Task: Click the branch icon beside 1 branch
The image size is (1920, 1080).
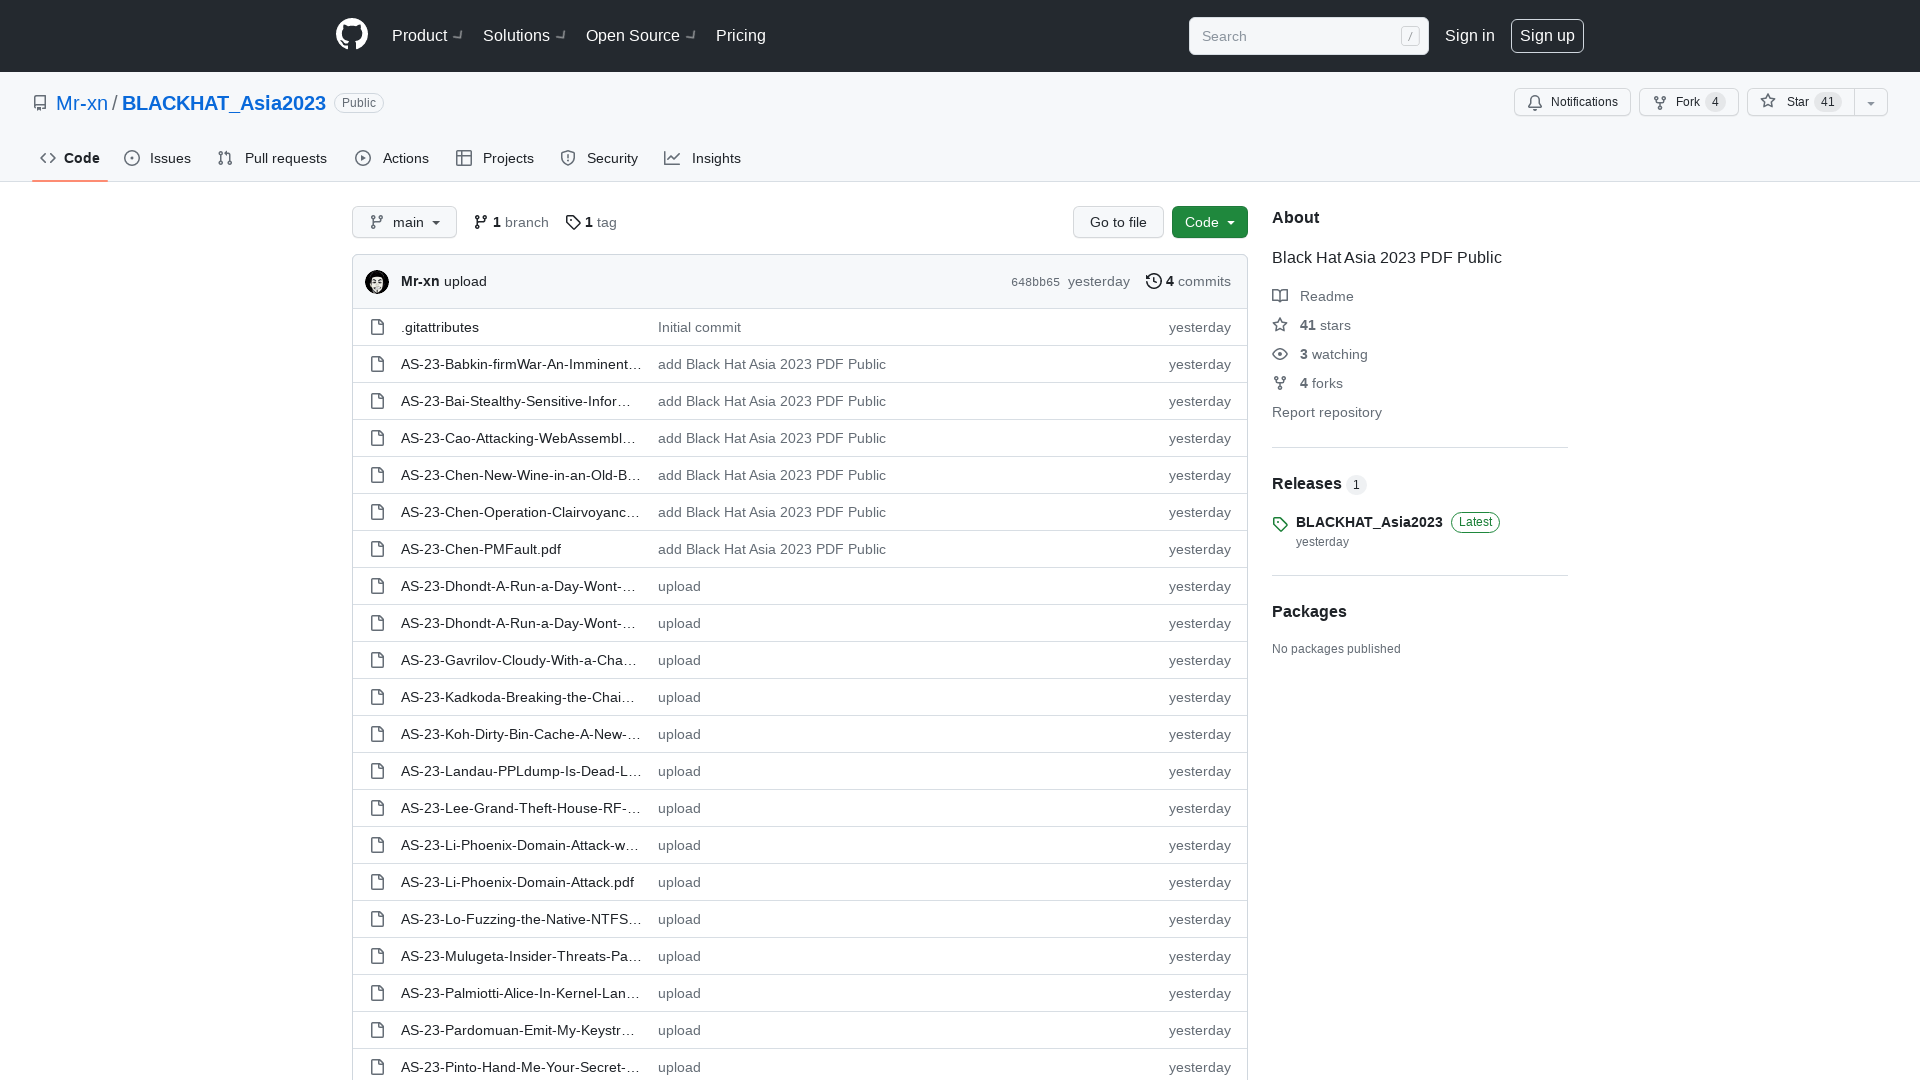Action: (481, 222)
